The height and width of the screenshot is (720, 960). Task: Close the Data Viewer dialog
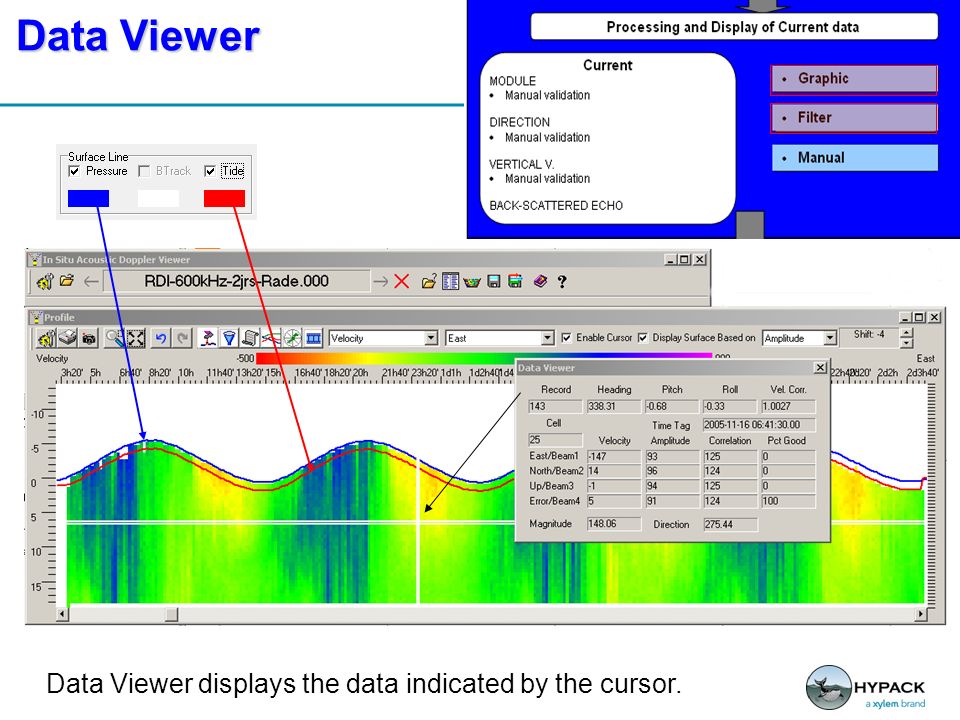(820, 367)
